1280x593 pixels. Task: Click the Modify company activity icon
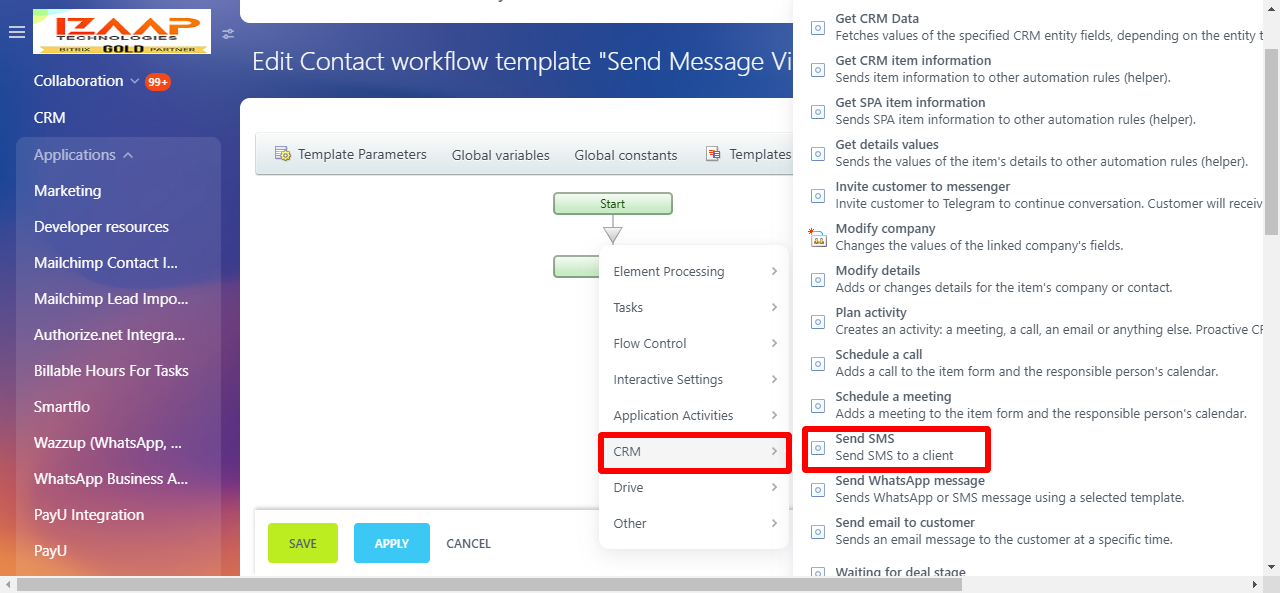[x=818, y=238]
